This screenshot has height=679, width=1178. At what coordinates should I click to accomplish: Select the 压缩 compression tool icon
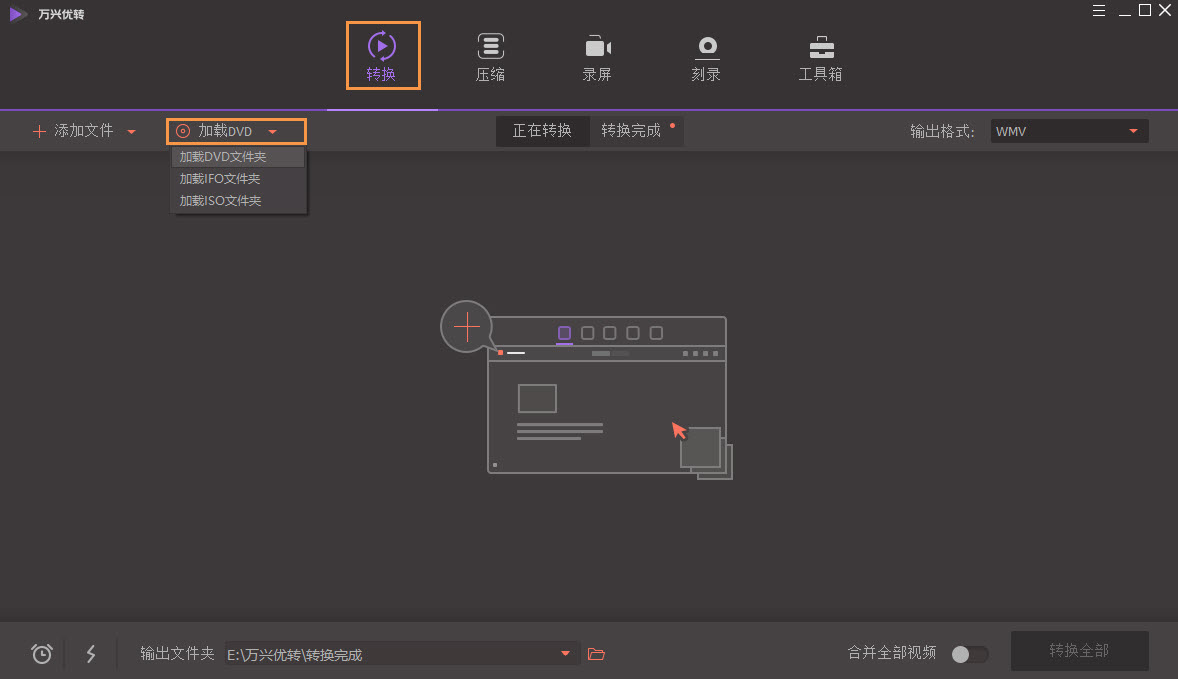[x=490, y=55]
